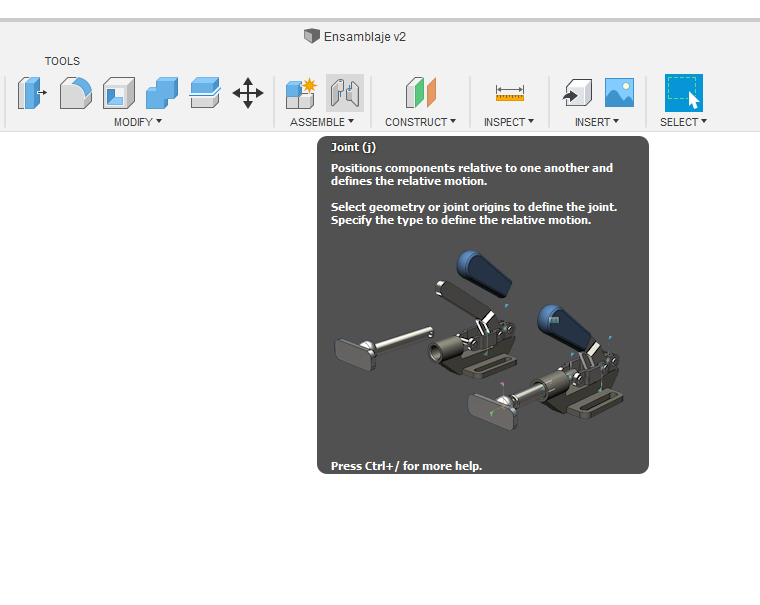Select the Move/Copy arrows tool
This screenshot has height=605, width=760.
248,93
